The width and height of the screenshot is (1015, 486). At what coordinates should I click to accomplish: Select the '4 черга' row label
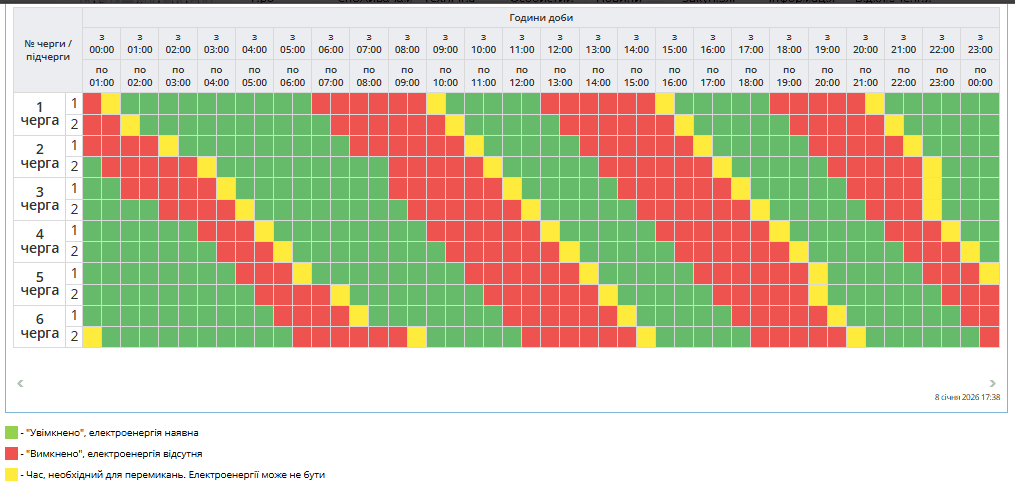[x=40, y=241]
